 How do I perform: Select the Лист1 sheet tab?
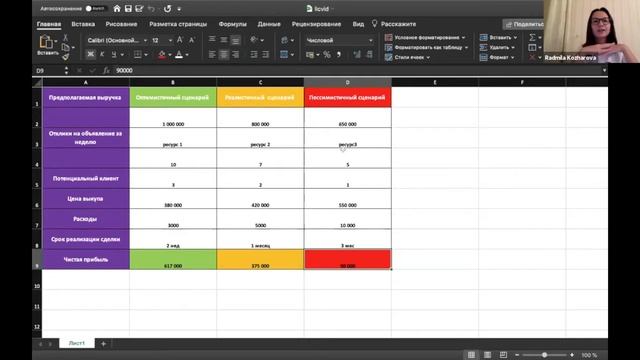click(x=77, y=343)
